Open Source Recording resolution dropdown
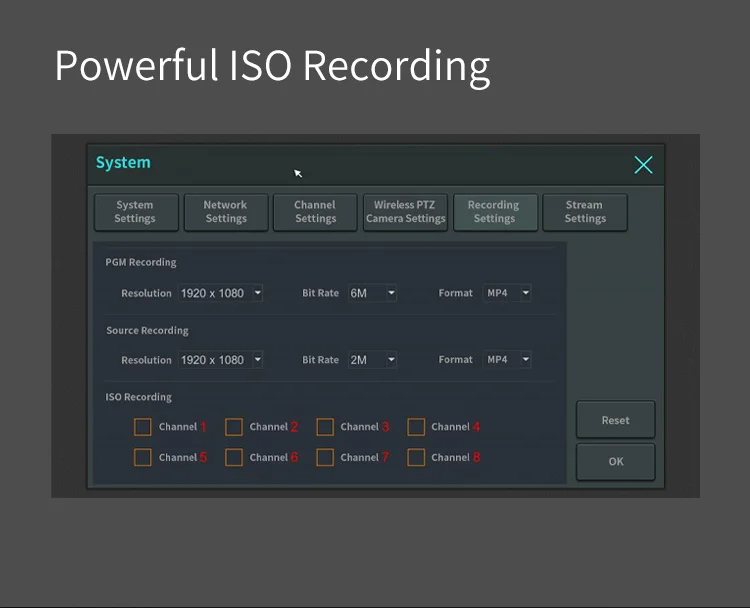 [x=221, y=360]
